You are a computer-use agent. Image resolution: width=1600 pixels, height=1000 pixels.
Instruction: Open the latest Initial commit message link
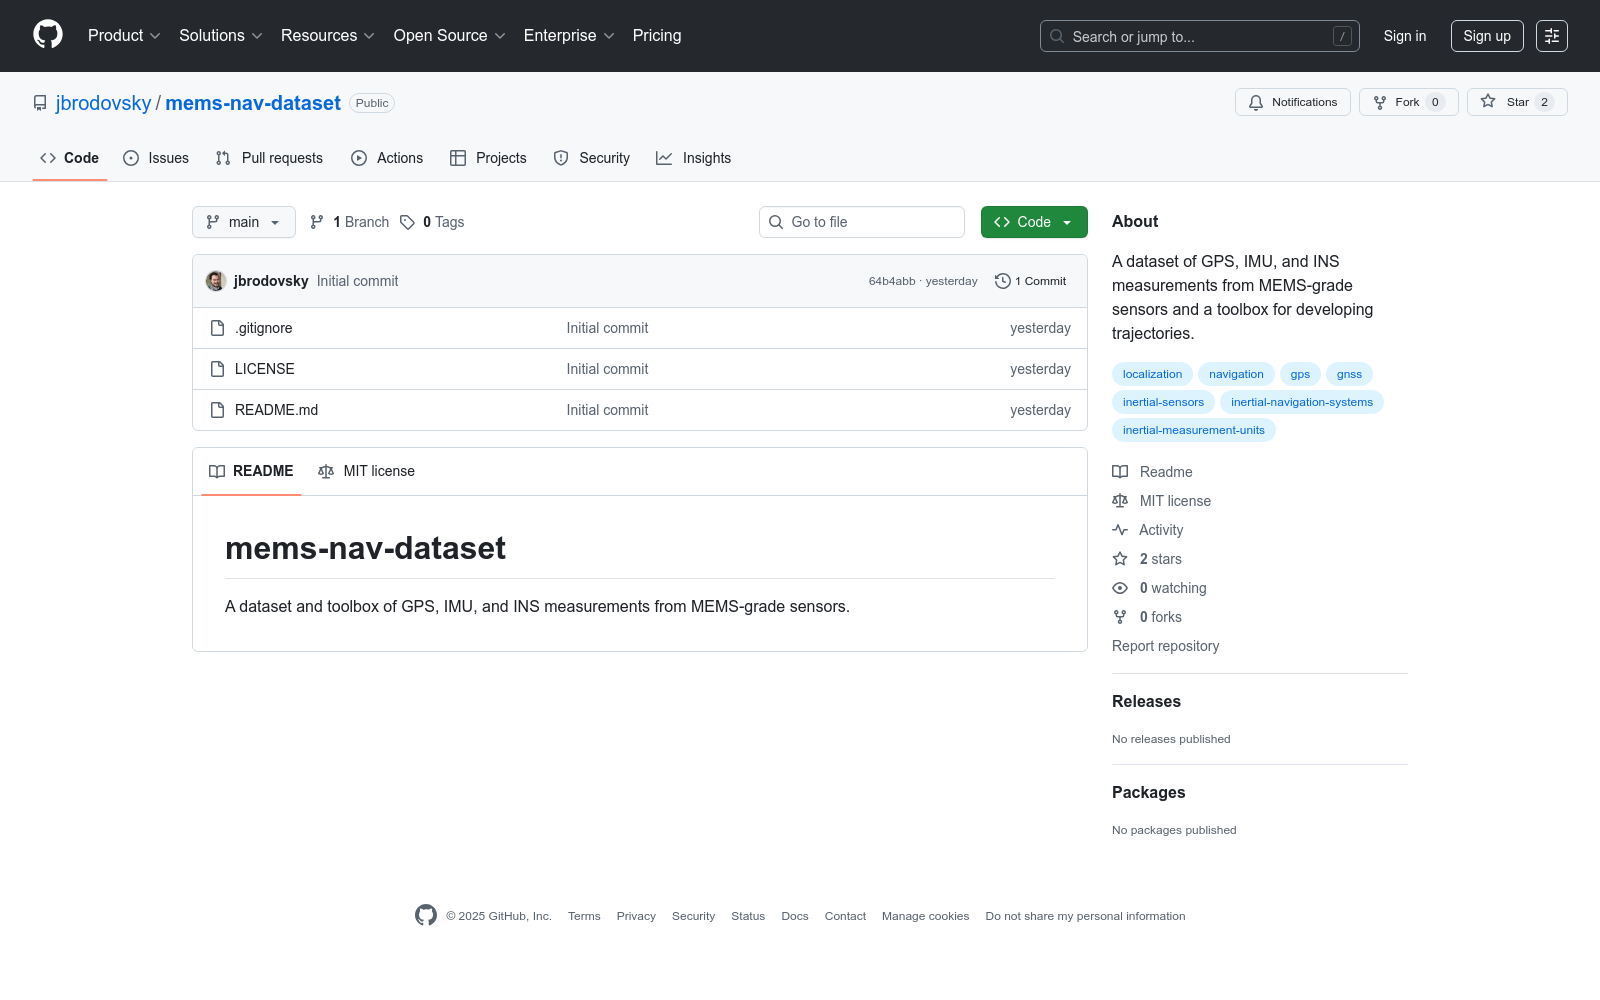[x=357, y=281]
